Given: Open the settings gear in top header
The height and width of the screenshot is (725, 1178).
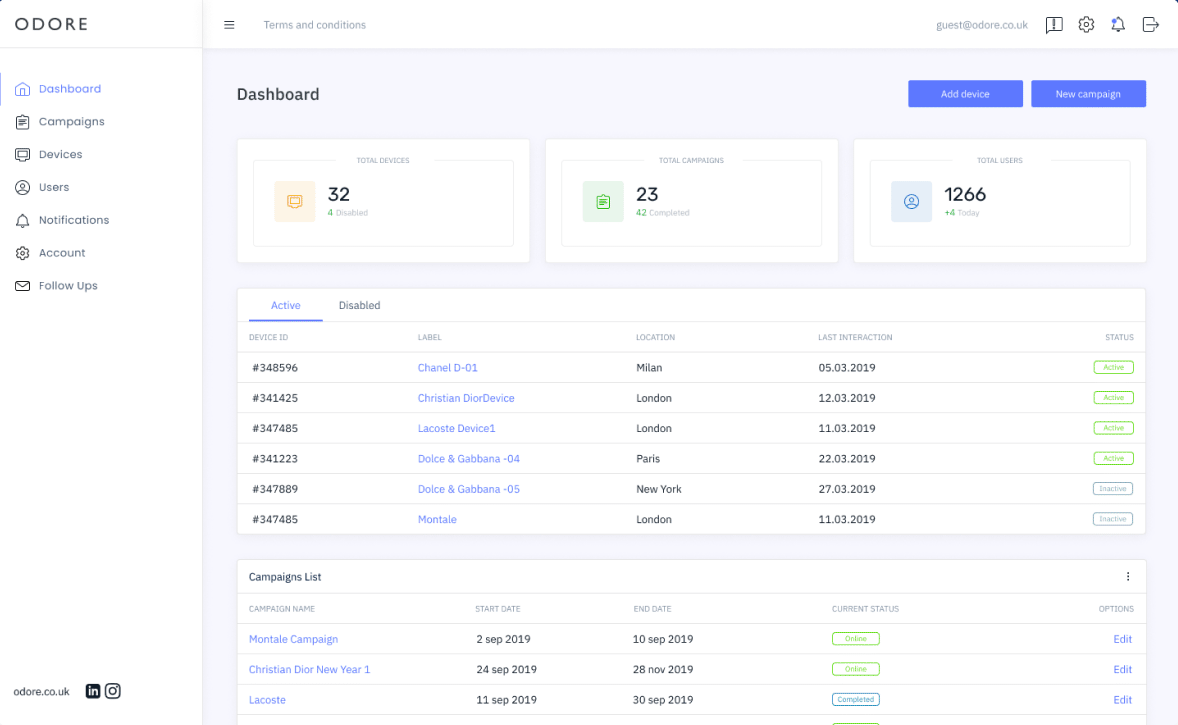Looking at the screenshot, I should click(x=1086, y=25).
